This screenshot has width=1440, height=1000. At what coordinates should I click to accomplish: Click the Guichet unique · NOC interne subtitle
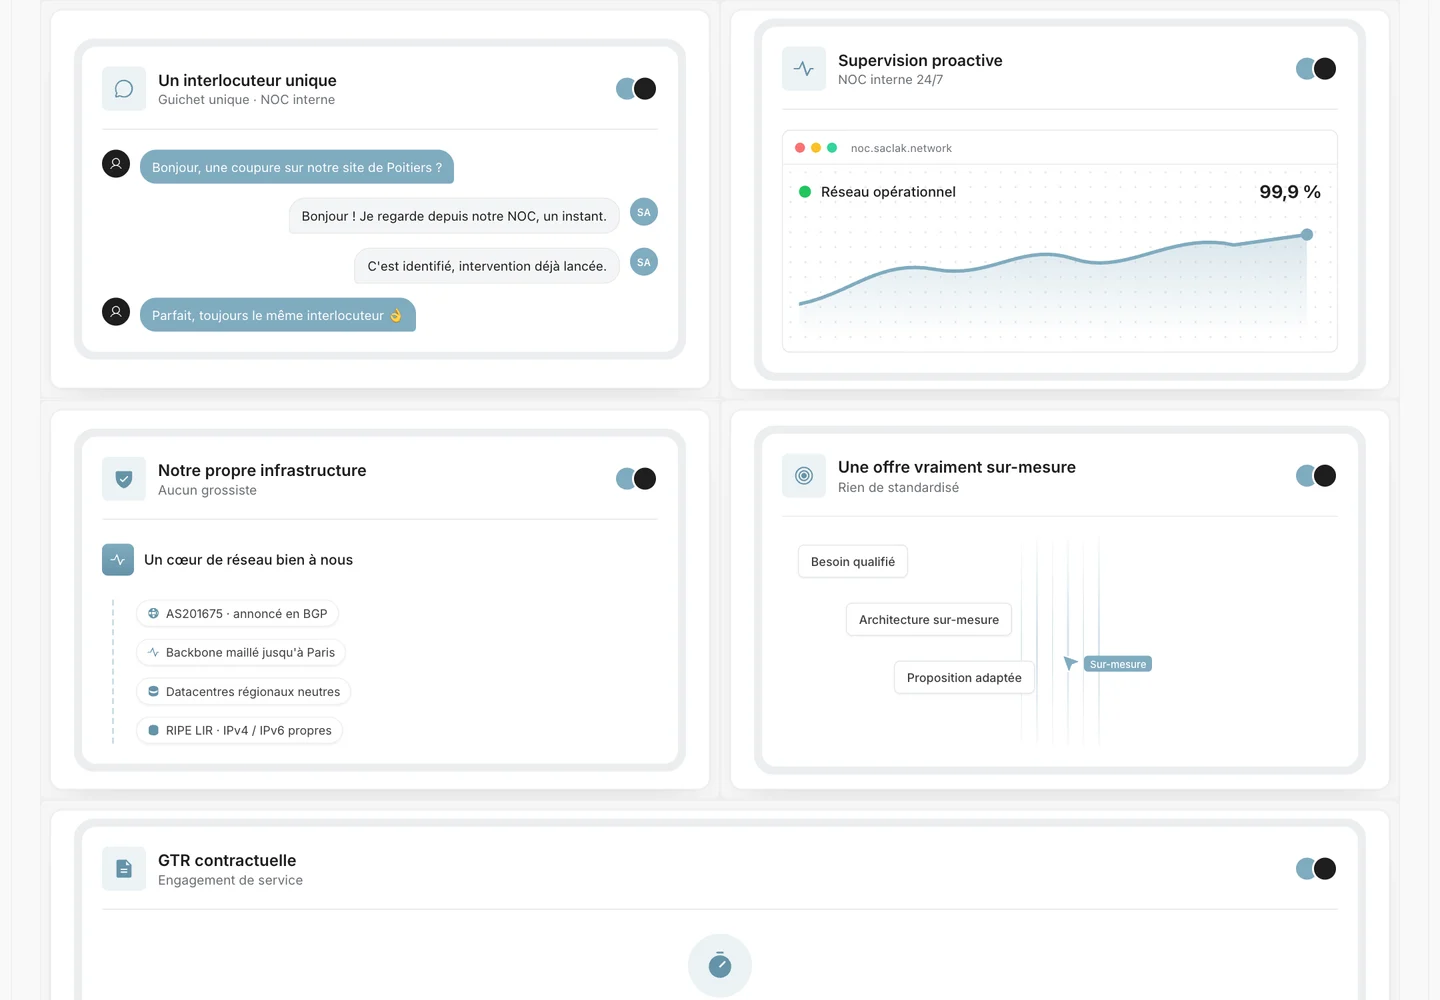point(246,100)
